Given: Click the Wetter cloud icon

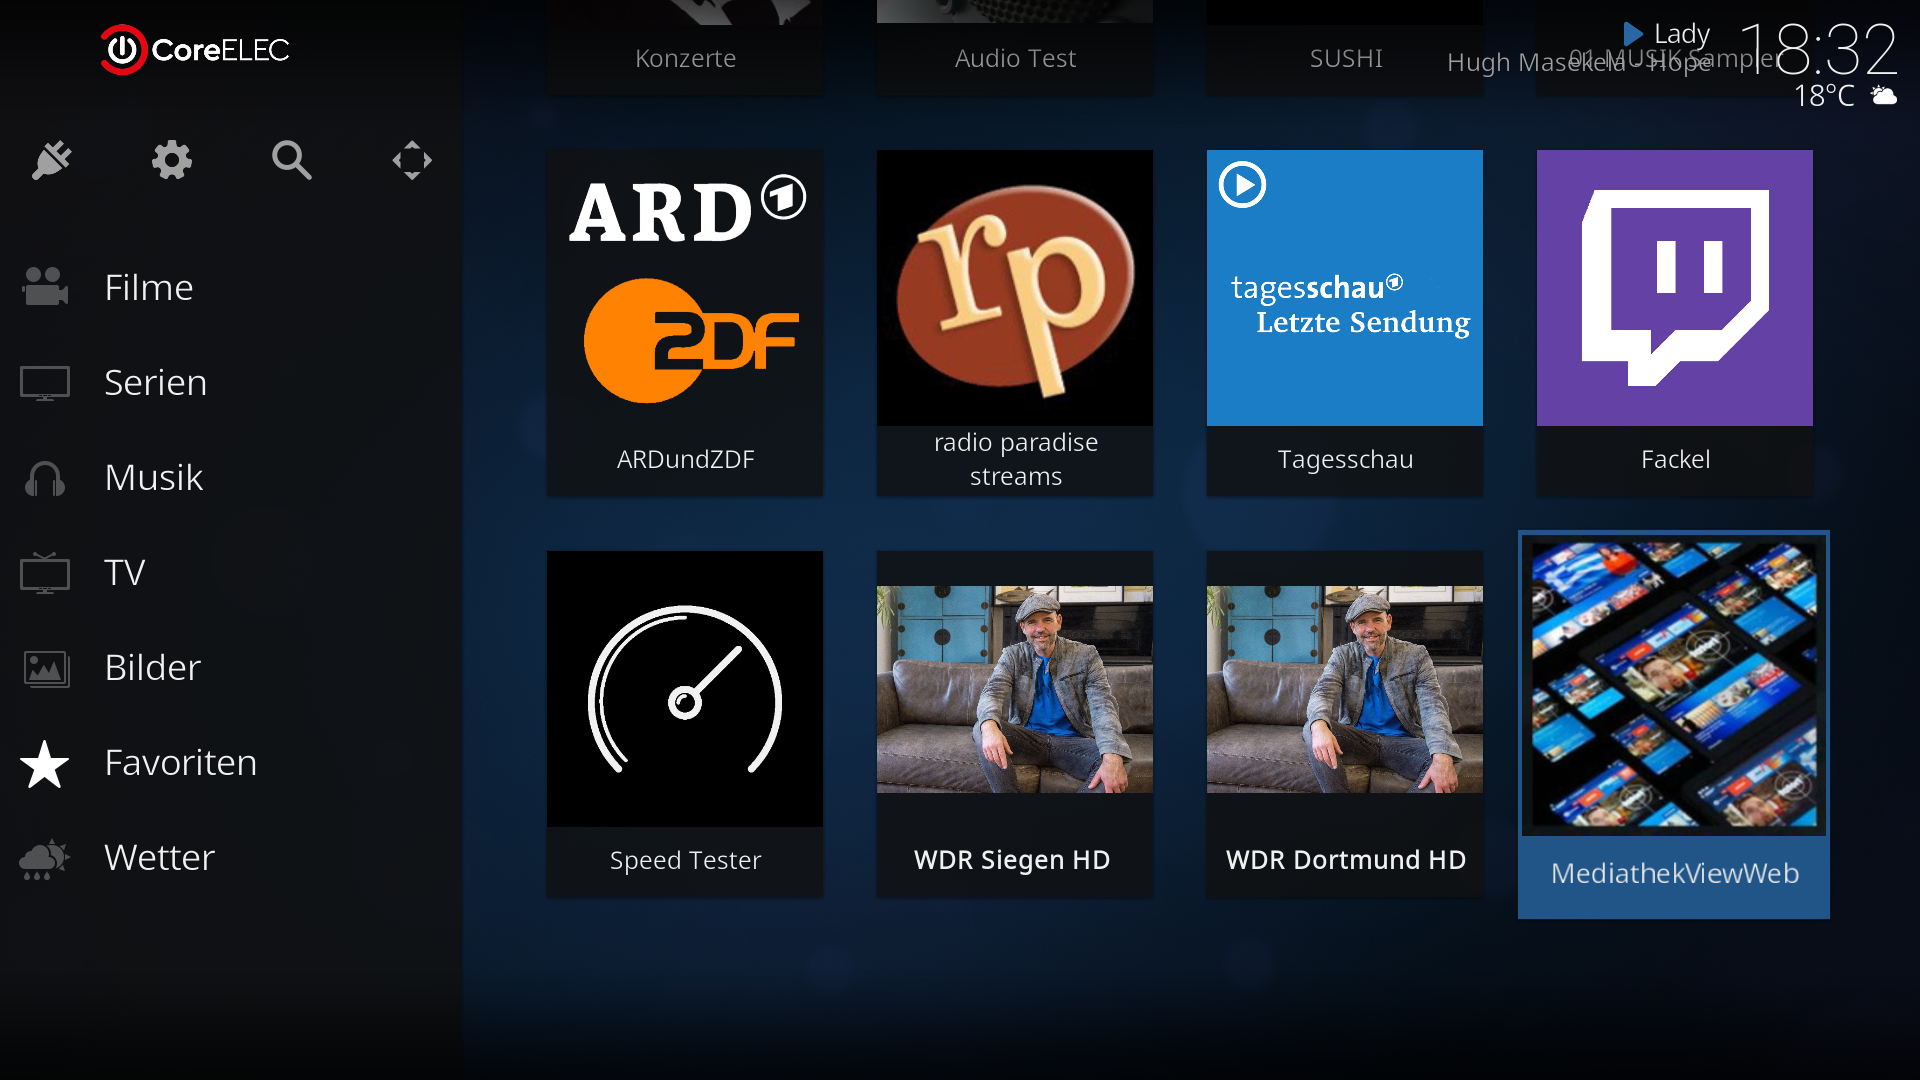Looking at the screenshot, I should pos(45,858).
